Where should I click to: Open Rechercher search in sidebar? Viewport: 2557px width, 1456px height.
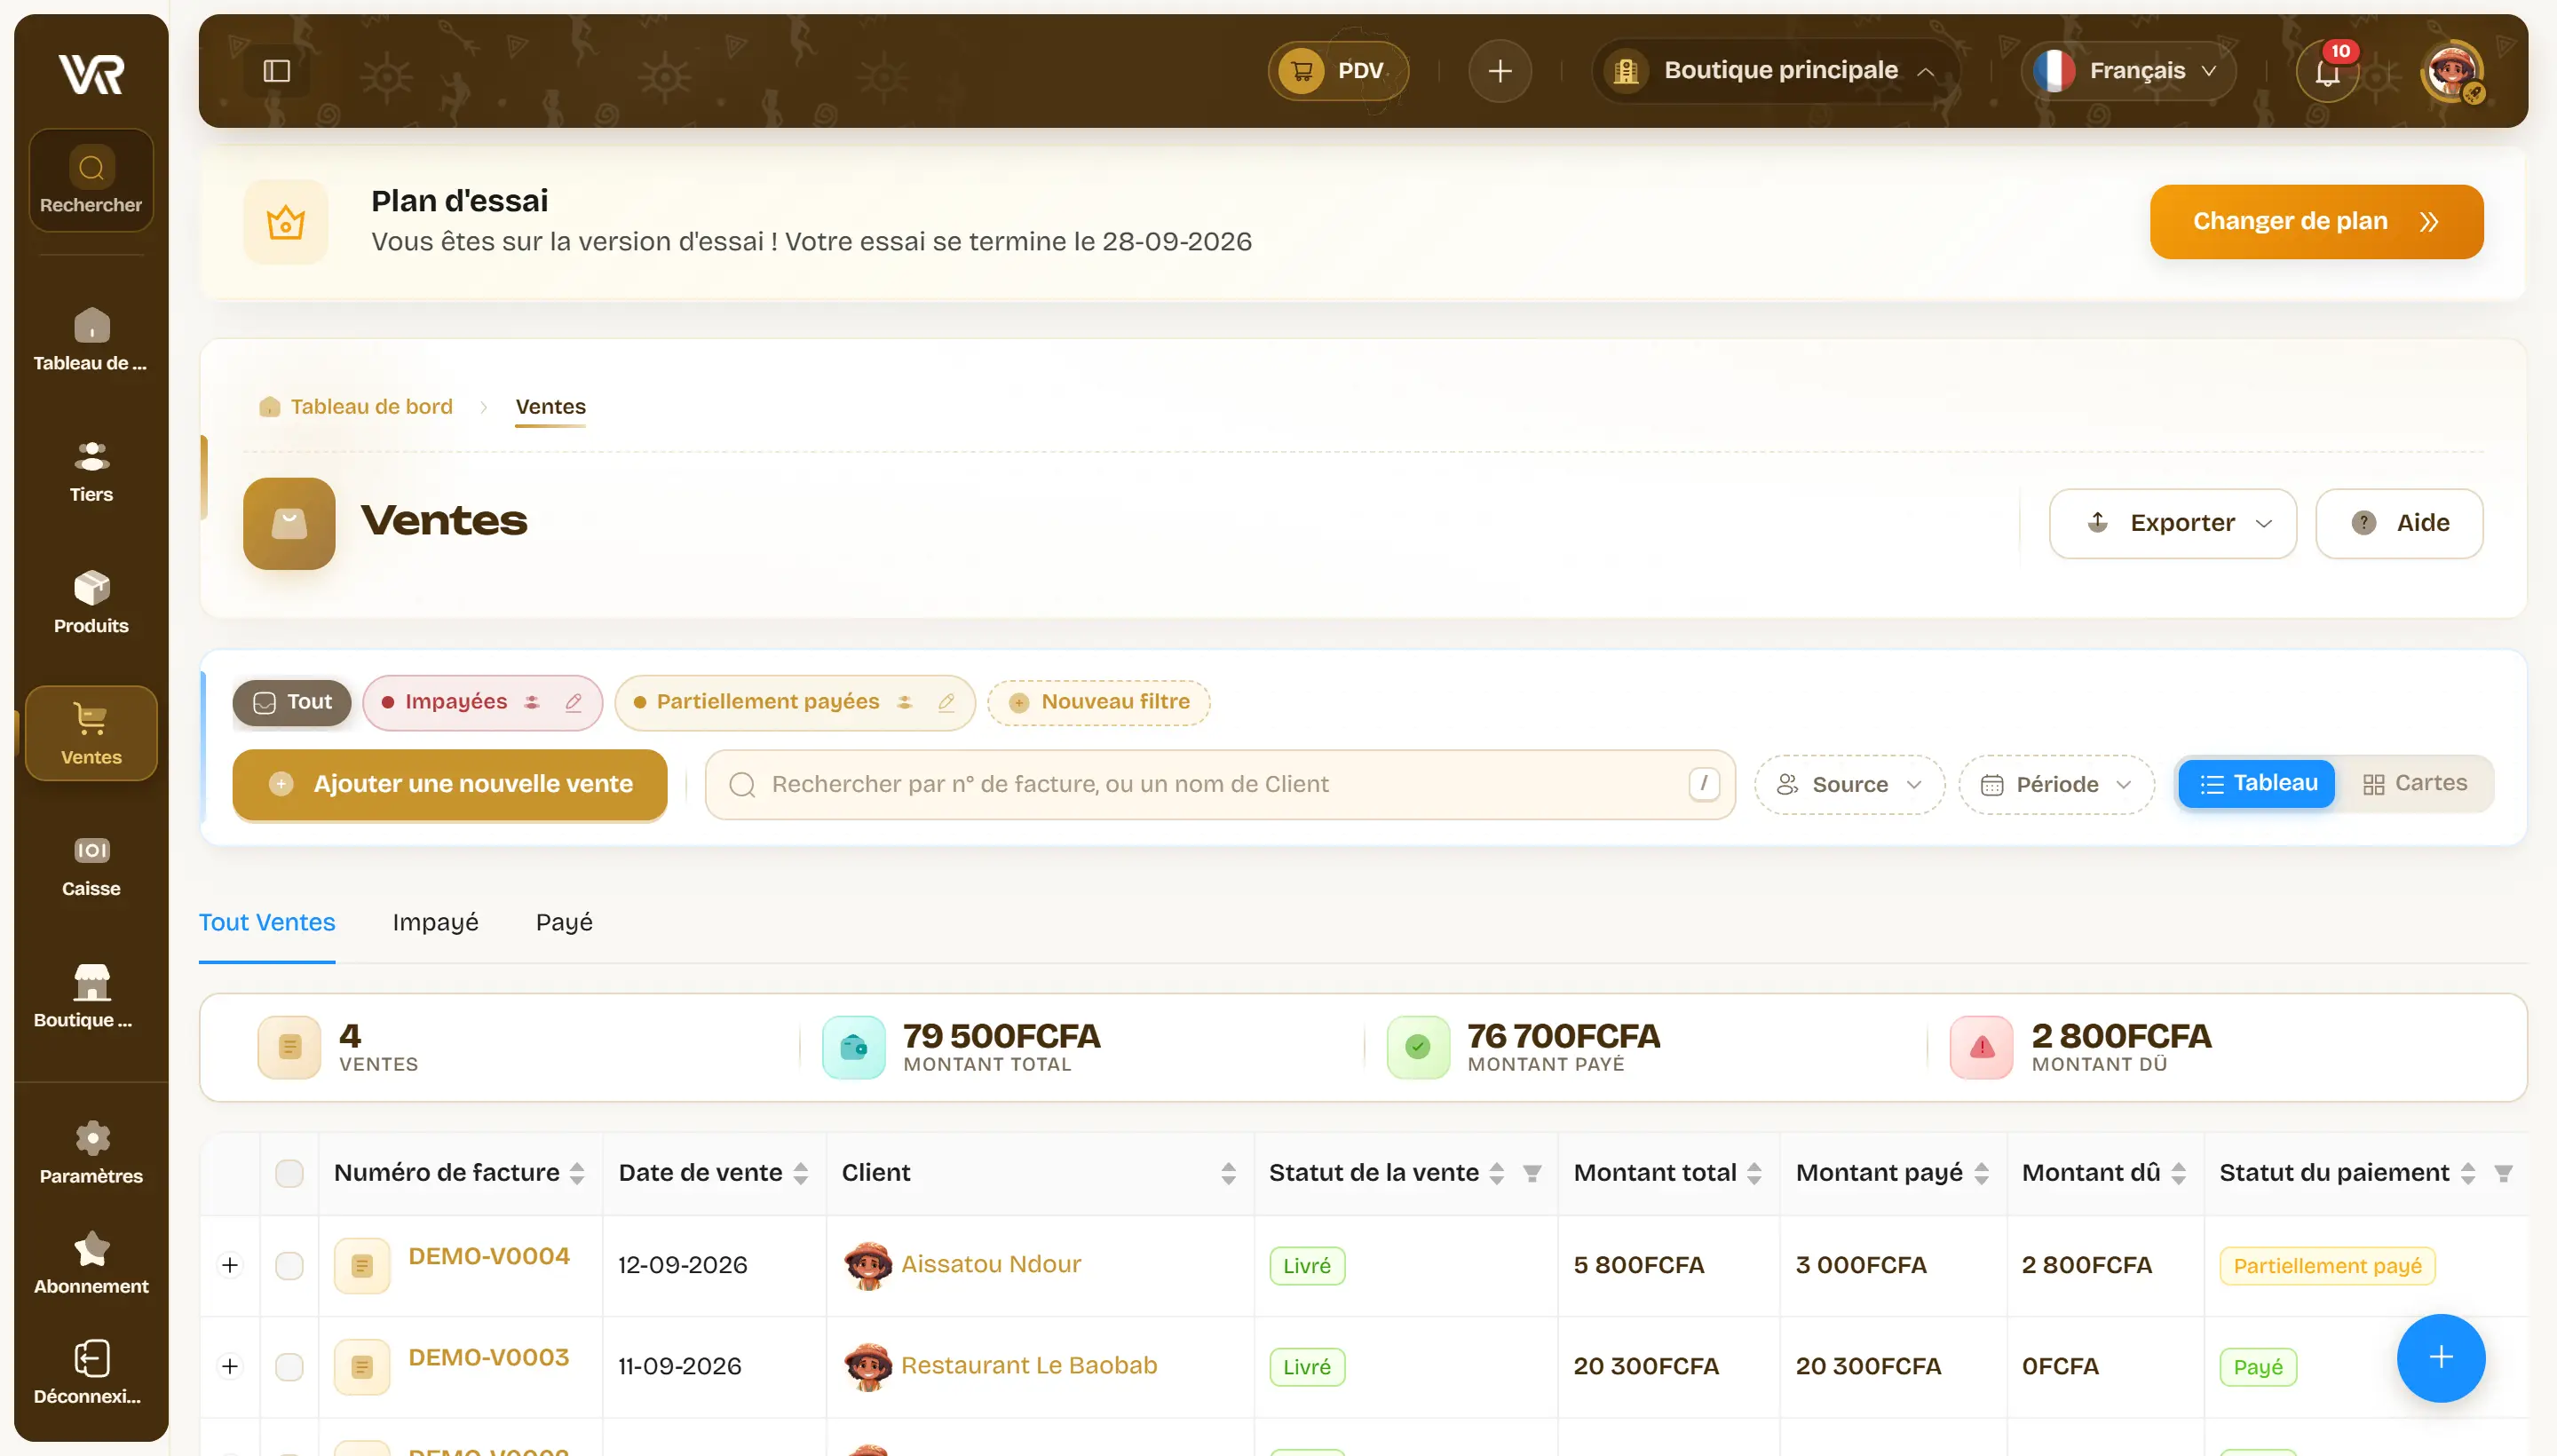pyautogui.click(x=91, y=181)
